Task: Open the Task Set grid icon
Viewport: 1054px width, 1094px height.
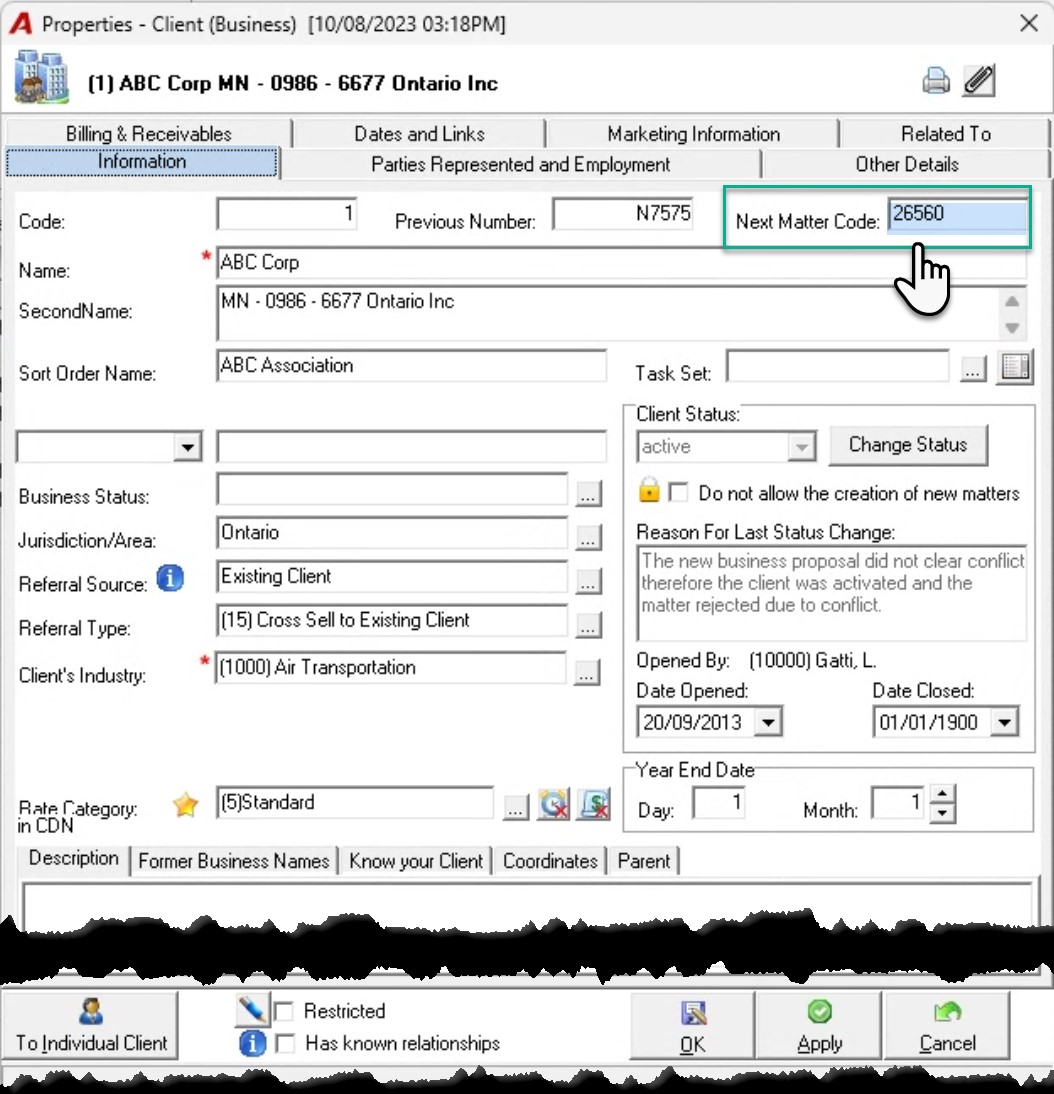Action: (1015, 366)
